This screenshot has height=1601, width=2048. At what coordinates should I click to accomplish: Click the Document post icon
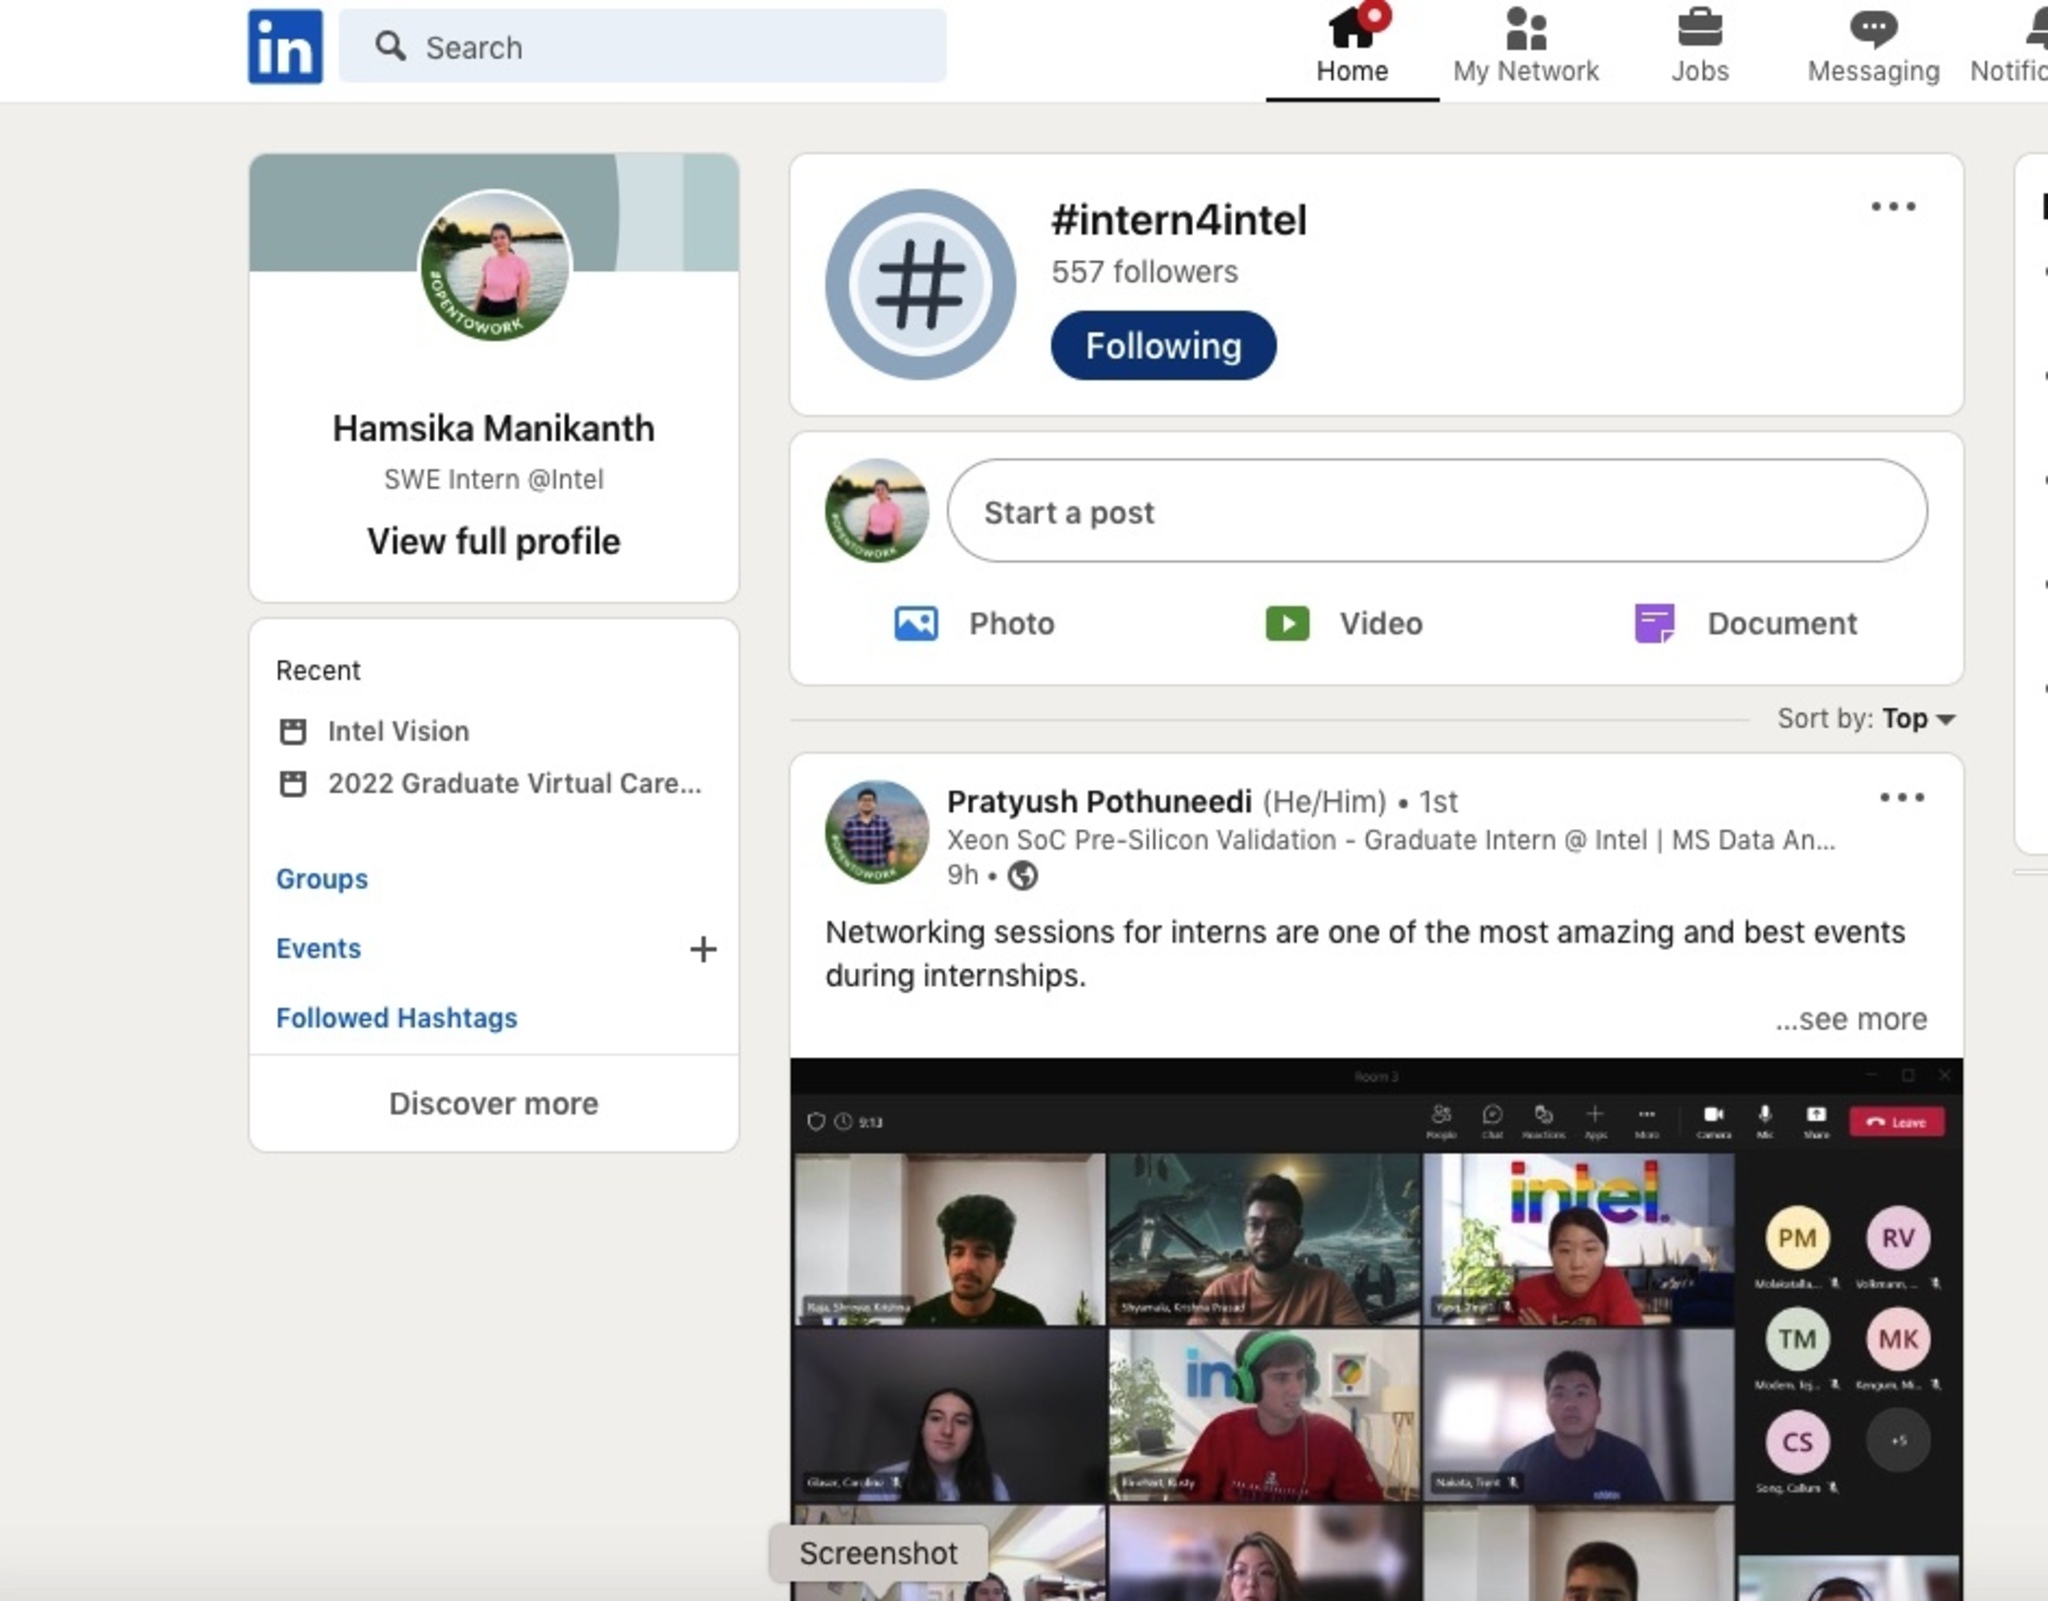click(x=1654, y=623)
